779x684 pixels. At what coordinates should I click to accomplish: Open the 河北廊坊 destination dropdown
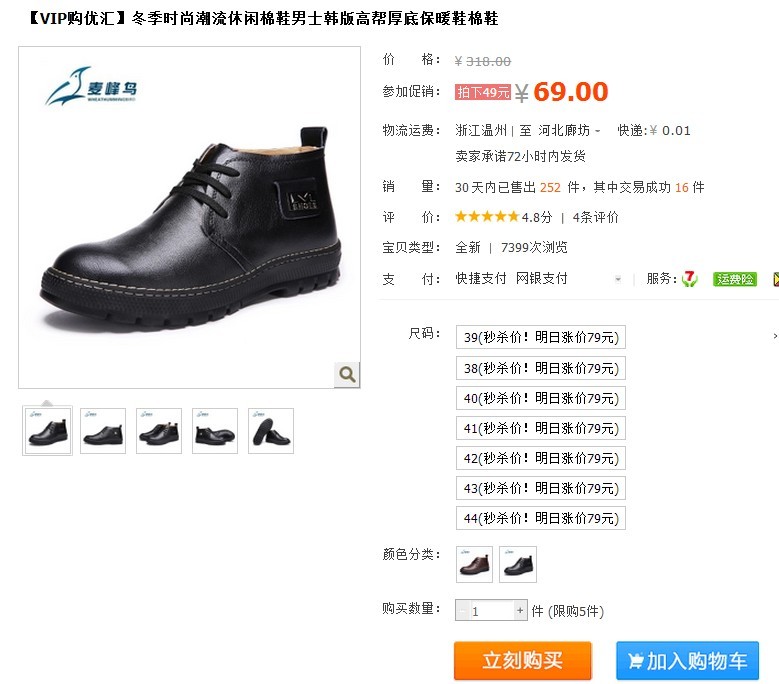pyautogui.click(x=569, y=131)
